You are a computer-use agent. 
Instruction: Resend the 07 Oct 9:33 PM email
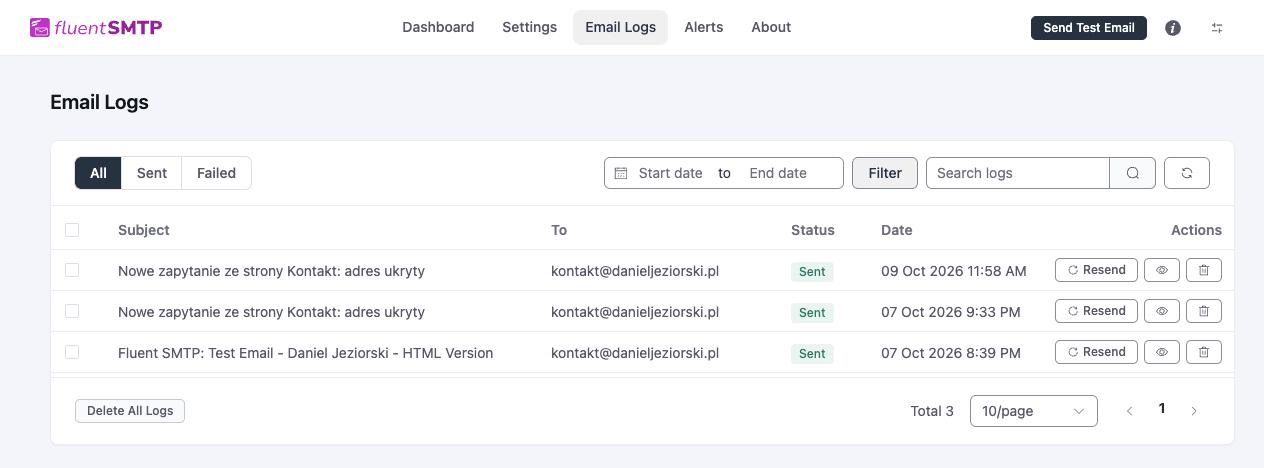pos(1096,311)
